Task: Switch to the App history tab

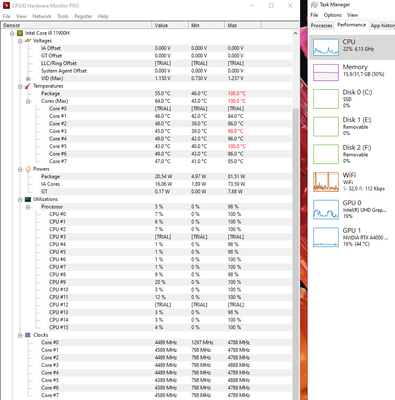Action: [x=382, y=26]
